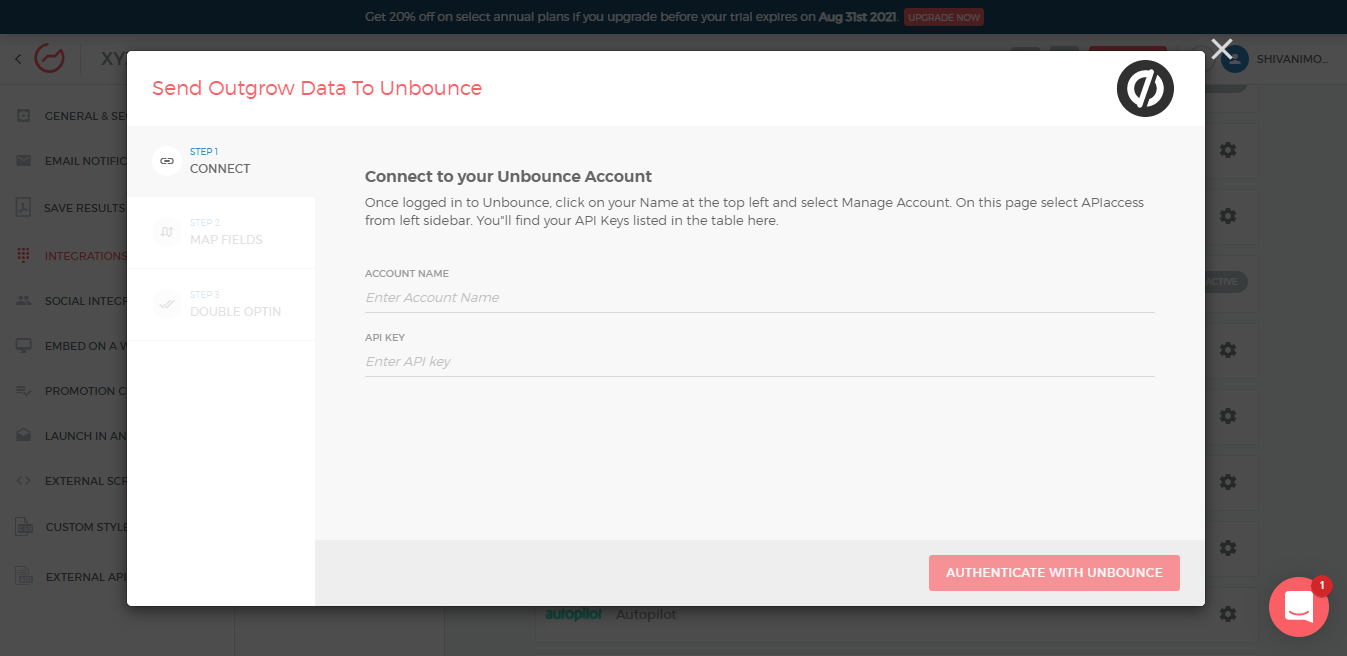Open Promotion sidebar item
1347x656 pixels.
pyautogui.click(x=72, y=391)
